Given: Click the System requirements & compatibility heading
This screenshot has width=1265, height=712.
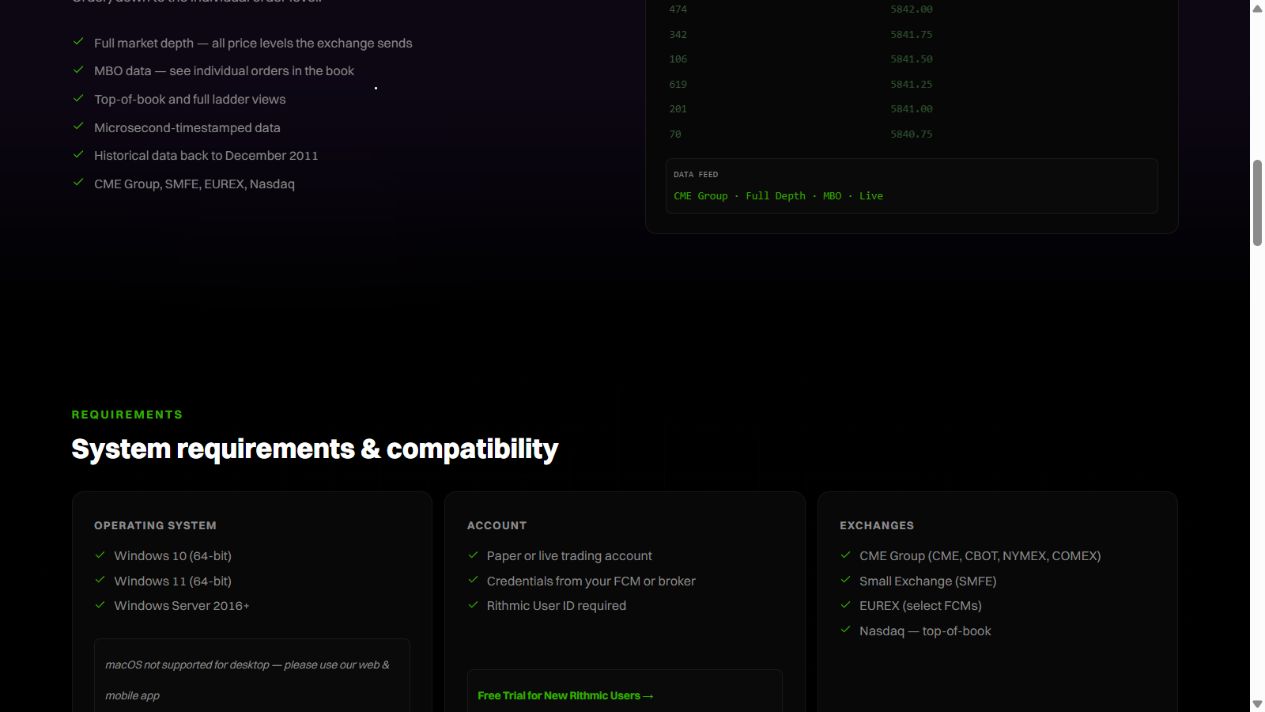Looking at the screenshot, I should [x=315, y=448].
